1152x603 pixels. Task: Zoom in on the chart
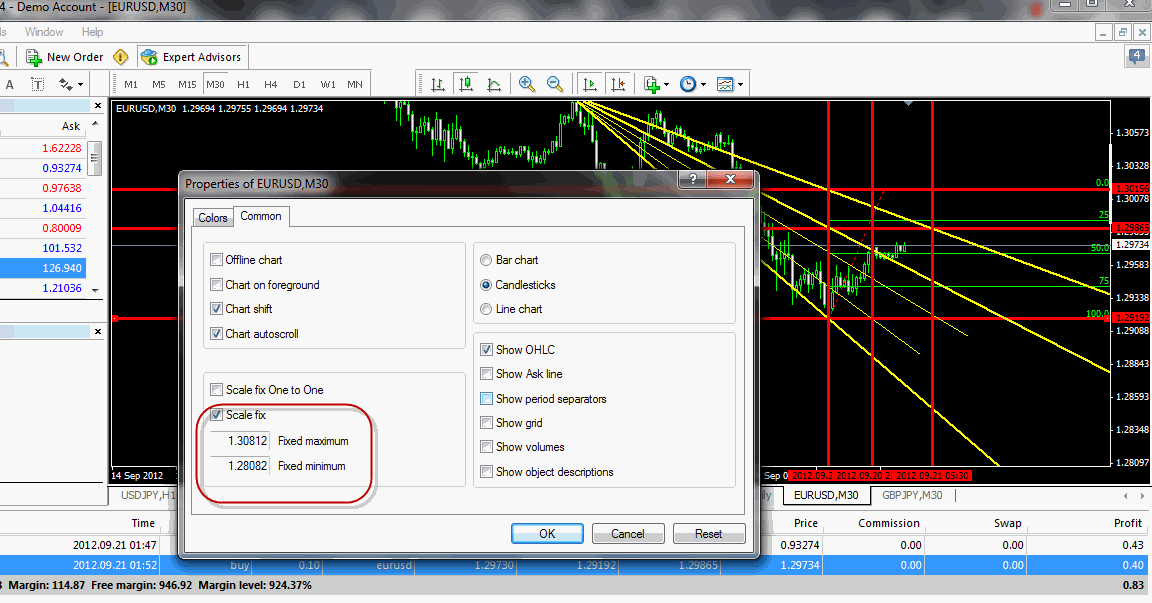527,84
